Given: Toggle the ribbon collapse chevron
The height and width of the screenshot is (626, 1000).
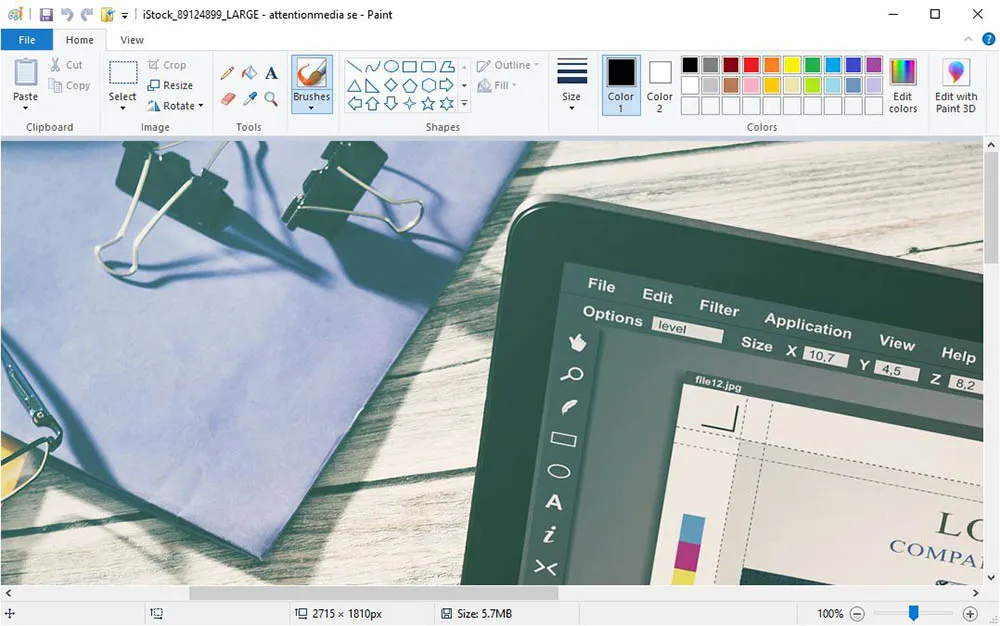Looking at the screenshot, I should pyautogui.click(x=968, y=39).
